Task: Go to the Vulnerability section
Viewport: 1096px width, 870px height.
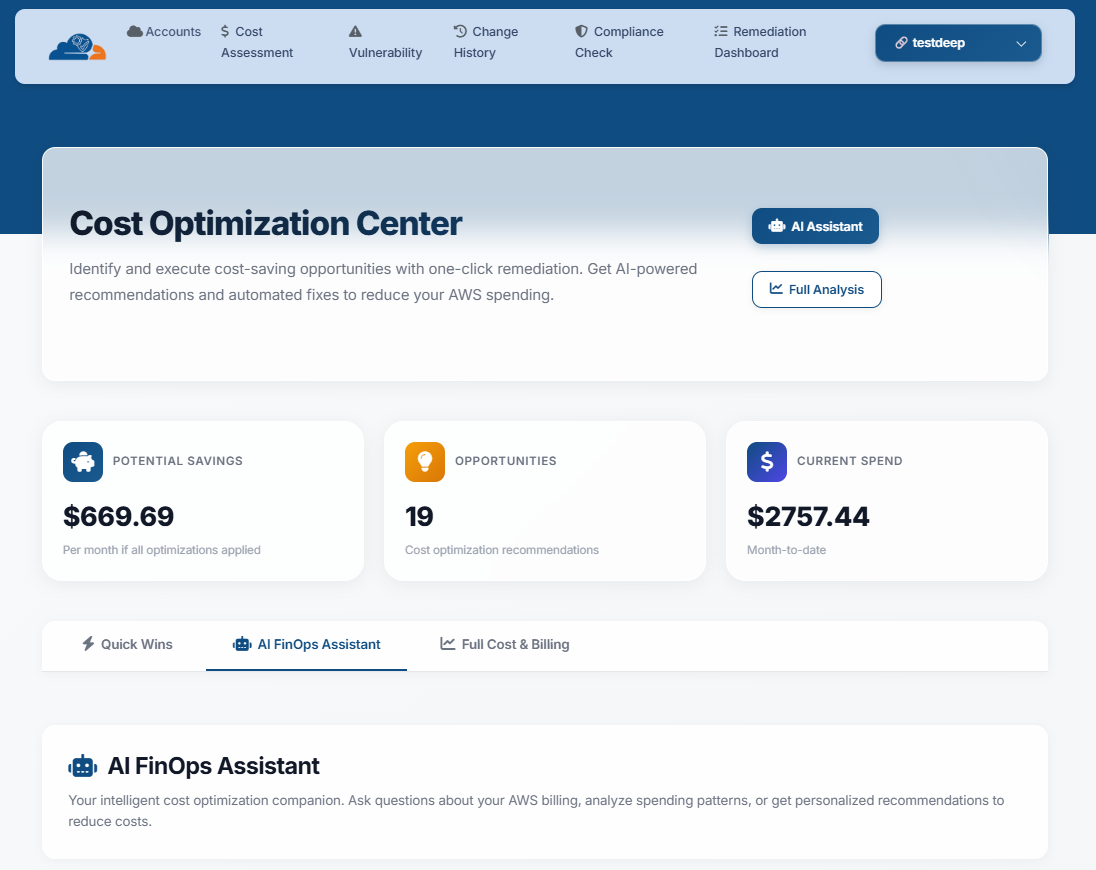Action: (x=385, y=42)
